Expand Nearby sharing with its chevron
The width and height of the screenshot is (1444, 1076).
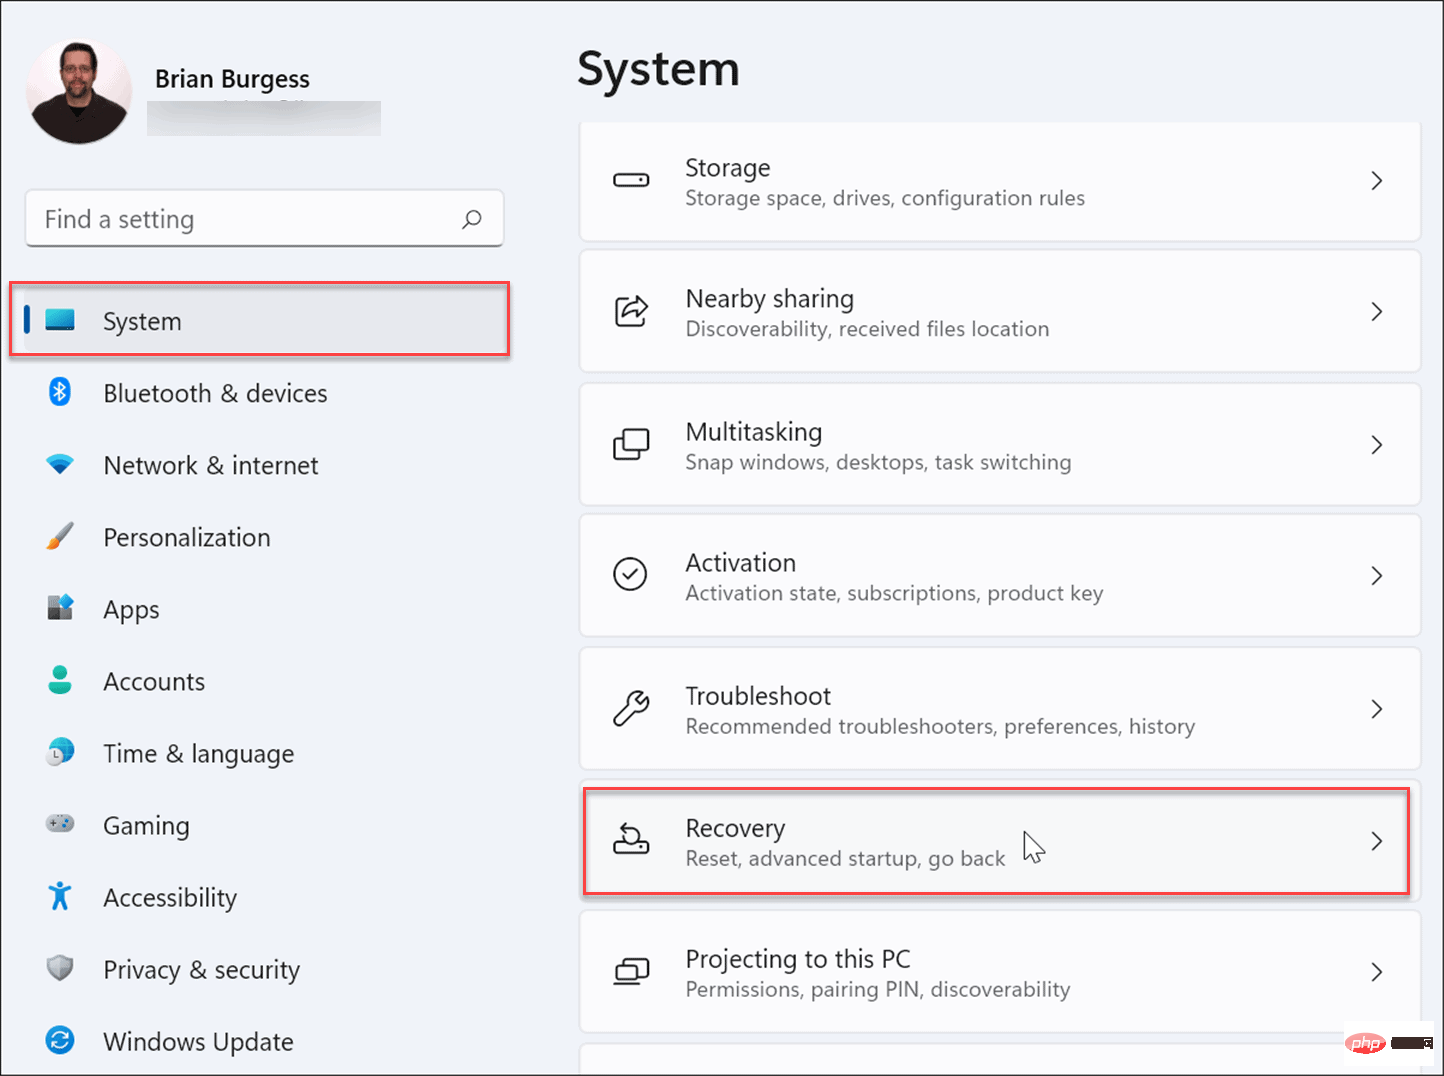pos(1377,312)
